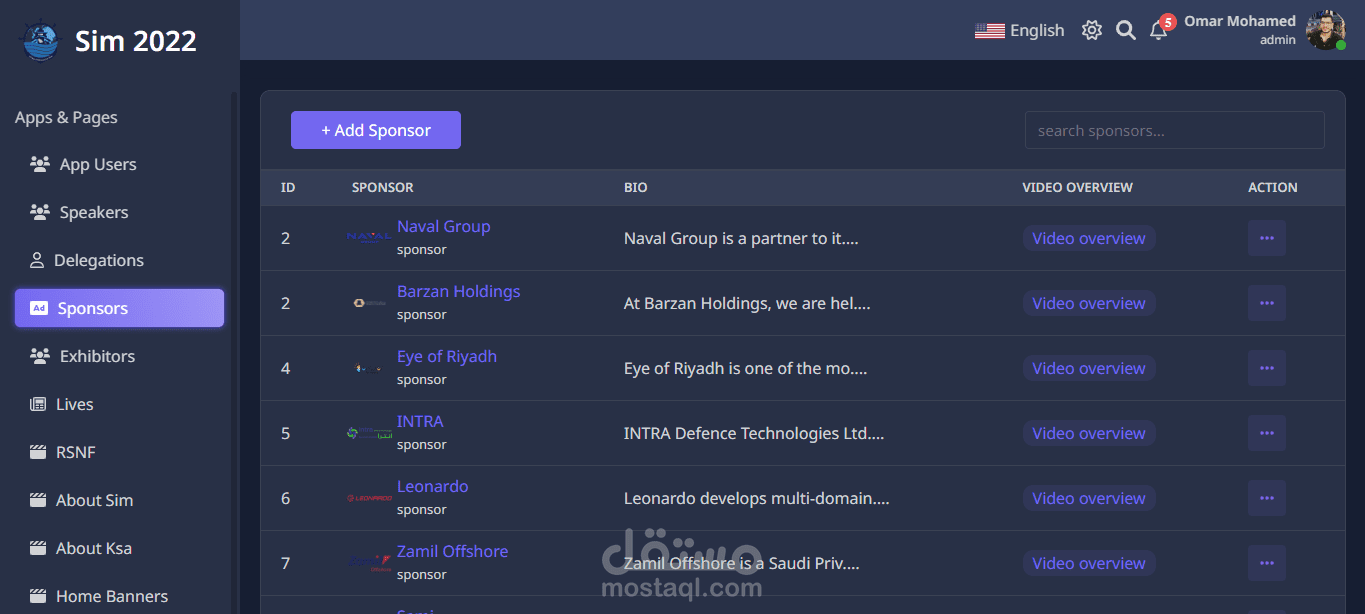Open the RSNF page
Viewport: 1365px width, 614px height.
pos(119,452)
